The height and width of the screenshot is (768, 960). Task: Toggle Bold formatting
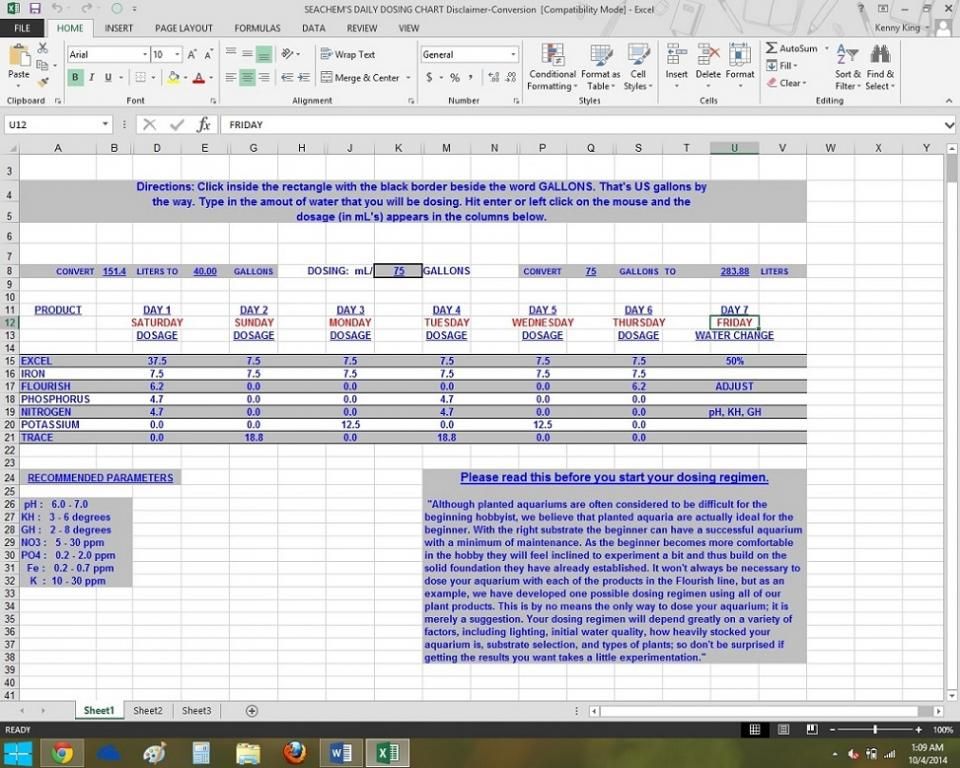(75, 78)
